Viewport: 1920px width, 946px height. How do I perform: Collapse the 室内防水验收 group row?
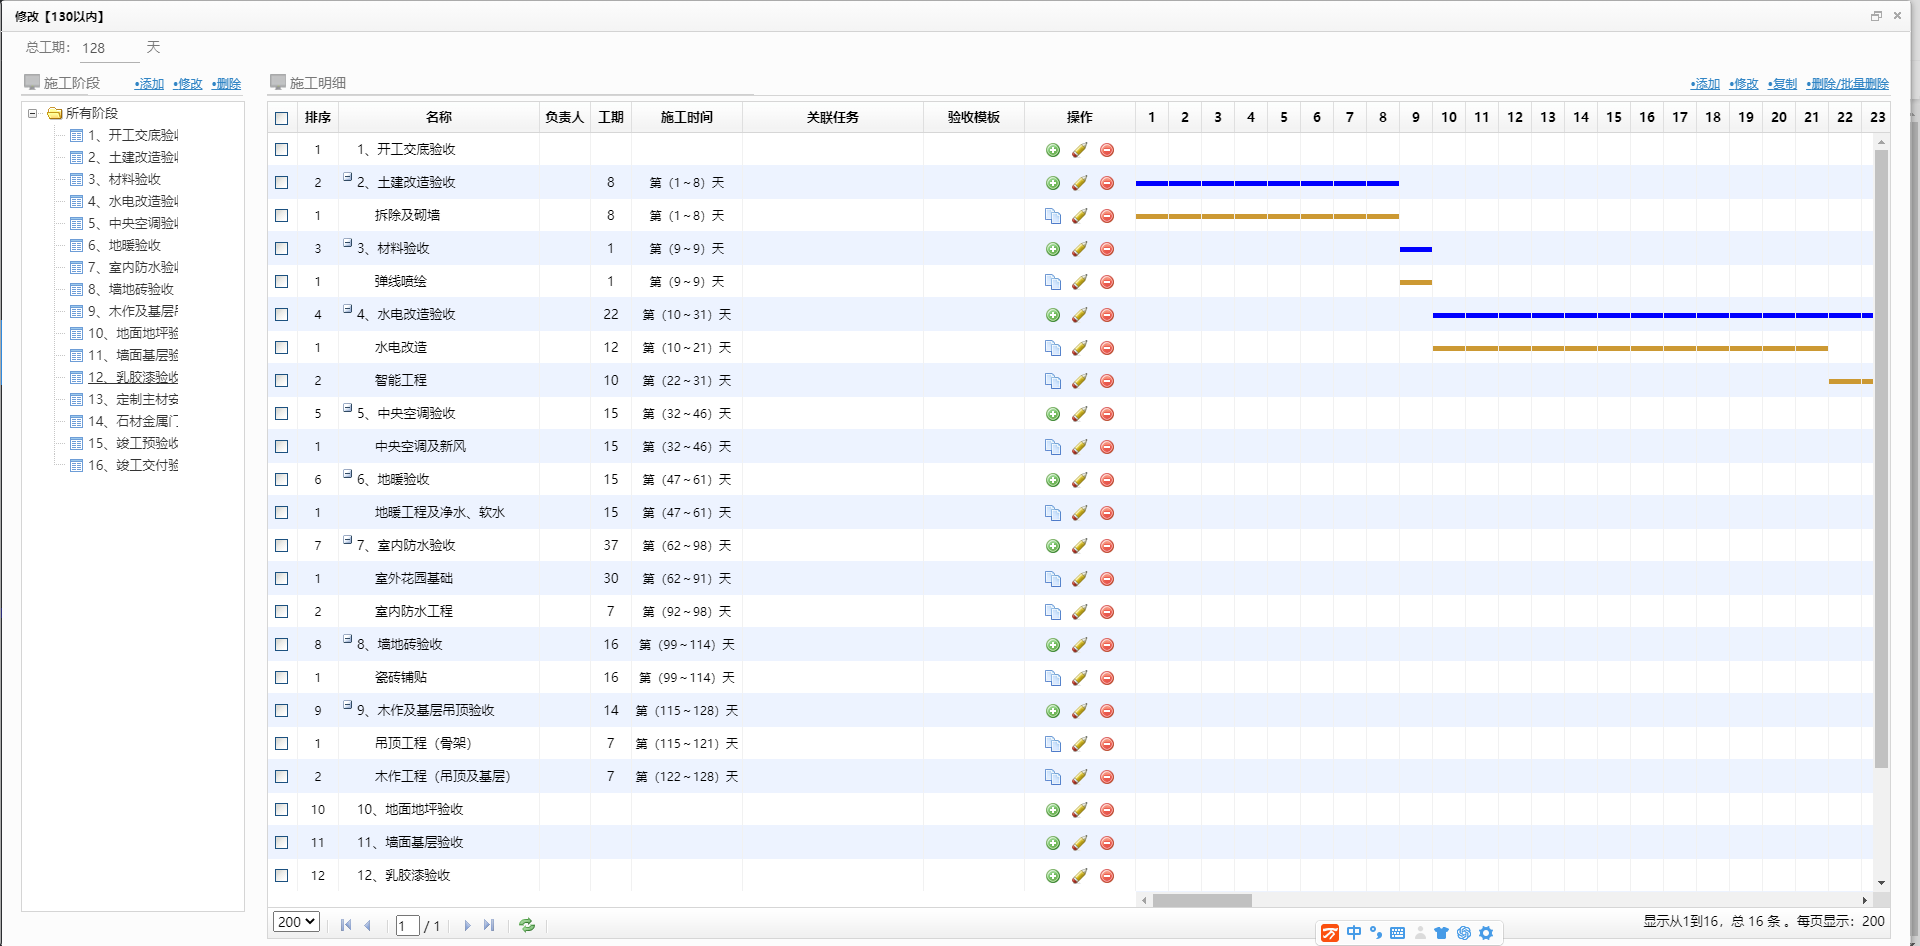coord(347,540)
